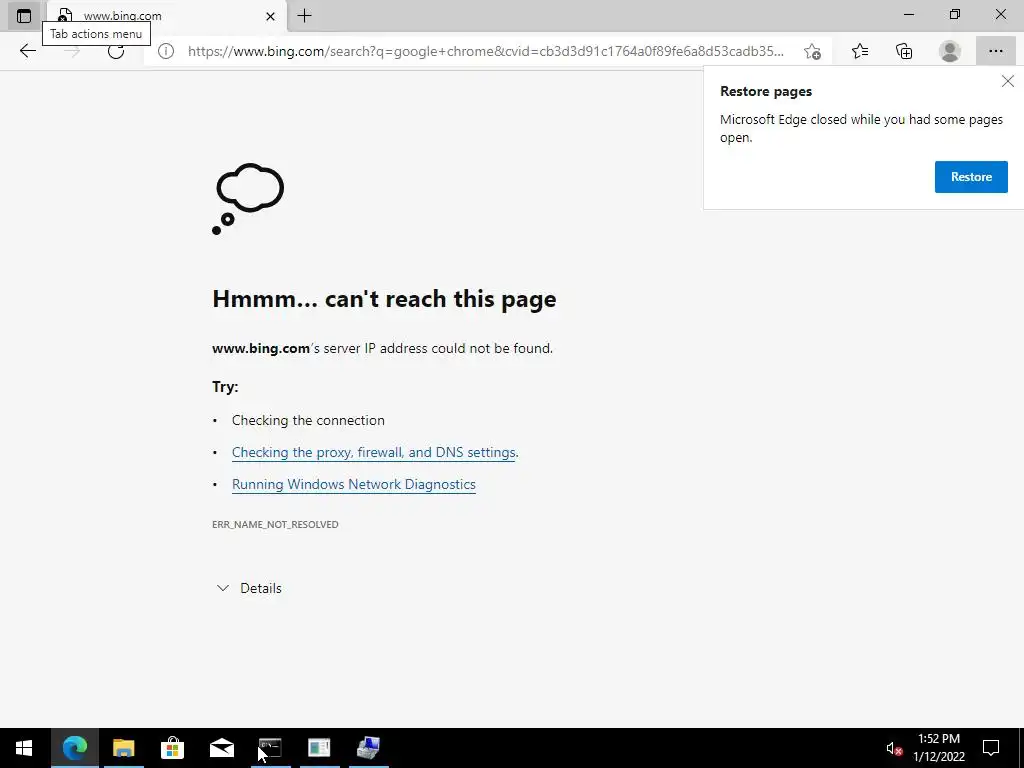Expand the Details section
Viewport: 1024px width, 768px height.
pyautogui.click(x=249, y=588)
